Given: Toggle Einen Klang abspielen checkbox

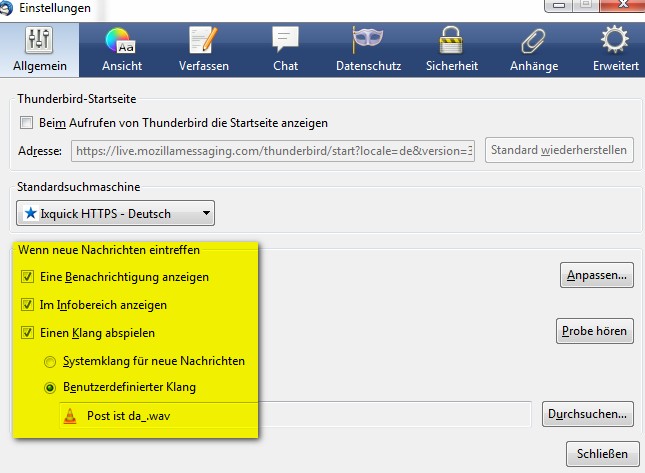Looking at the screenshot, I should tap(27, 332).
